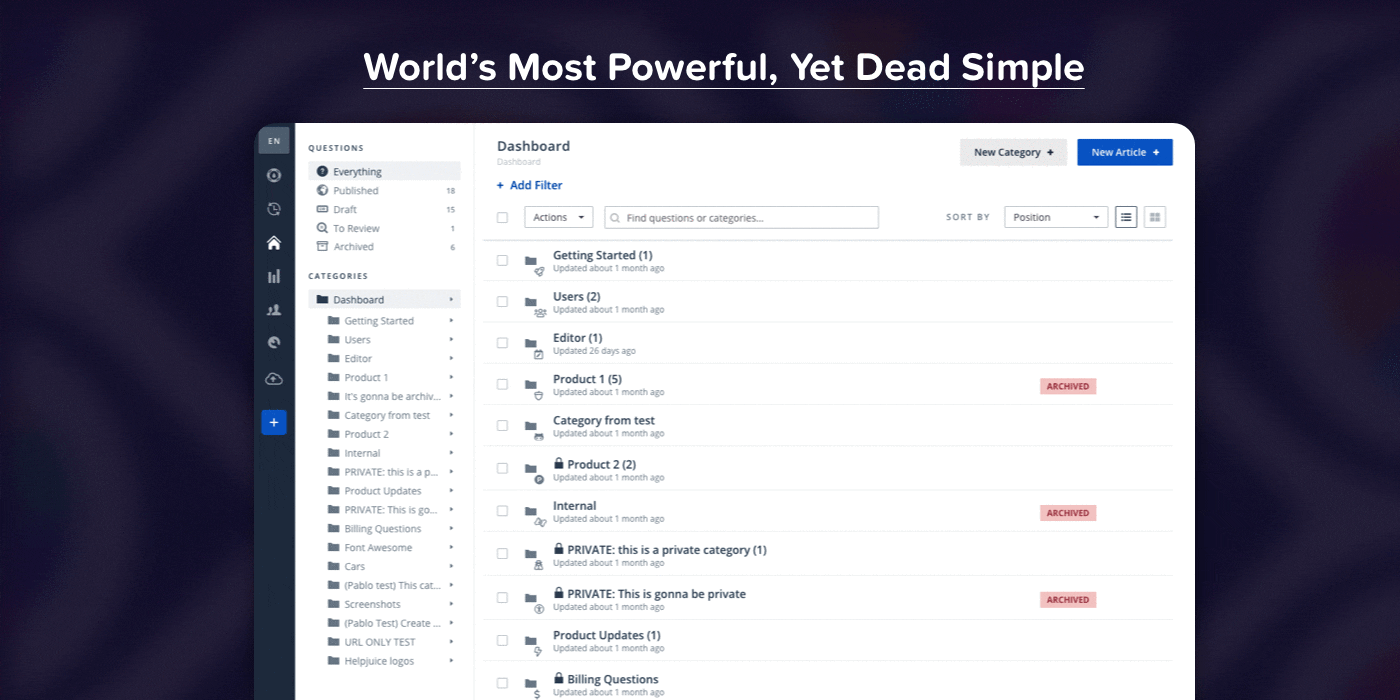
Task: Check the Internal row checkbox
Action: tap(502, 510)
